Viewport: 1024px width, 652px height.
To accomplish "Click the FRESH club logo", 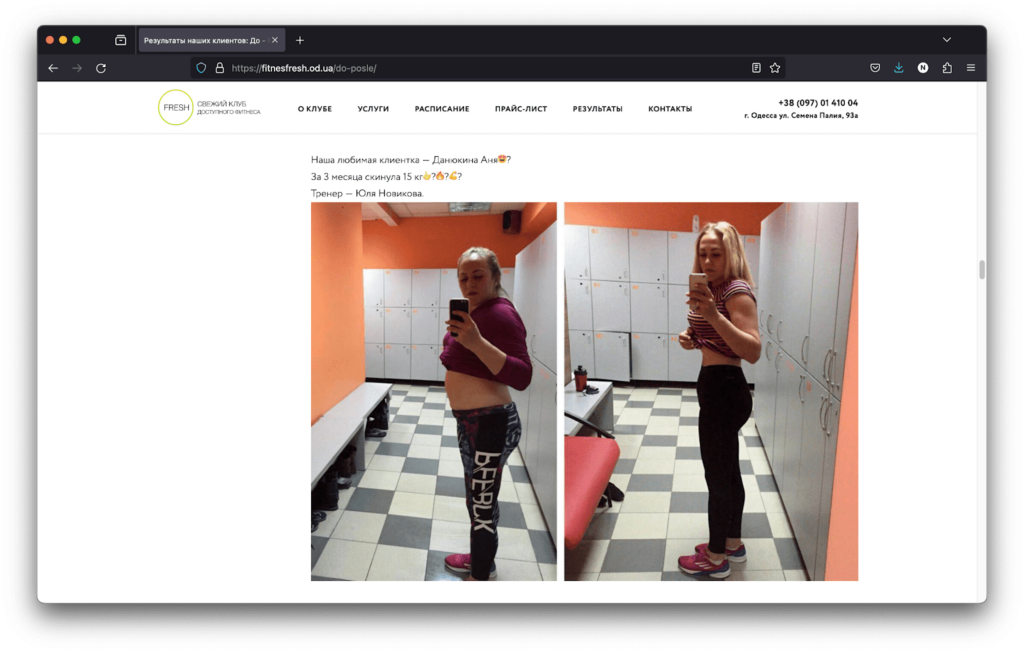I will [x=176, y=108].
